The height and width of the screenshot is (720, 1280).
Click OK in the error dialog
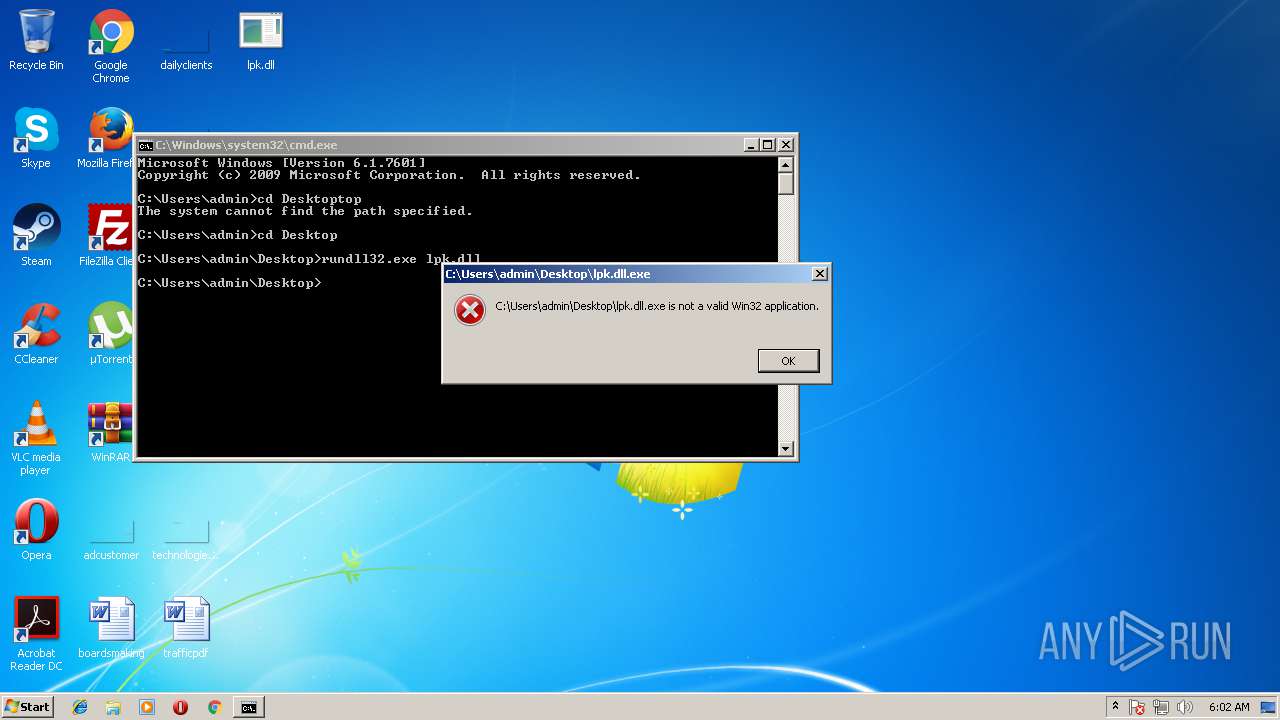pyautogui.click(x=788, y=361)
